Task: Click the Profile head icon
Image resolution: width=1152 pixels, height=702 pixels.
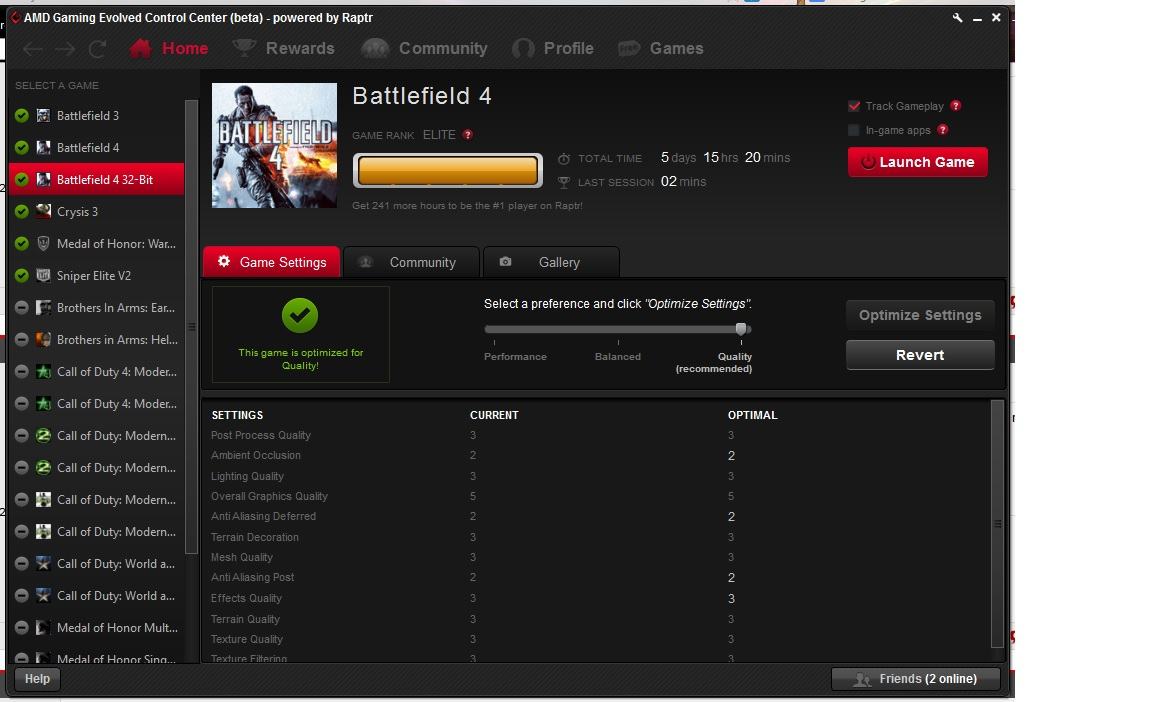Action: [x=523, y=48]
